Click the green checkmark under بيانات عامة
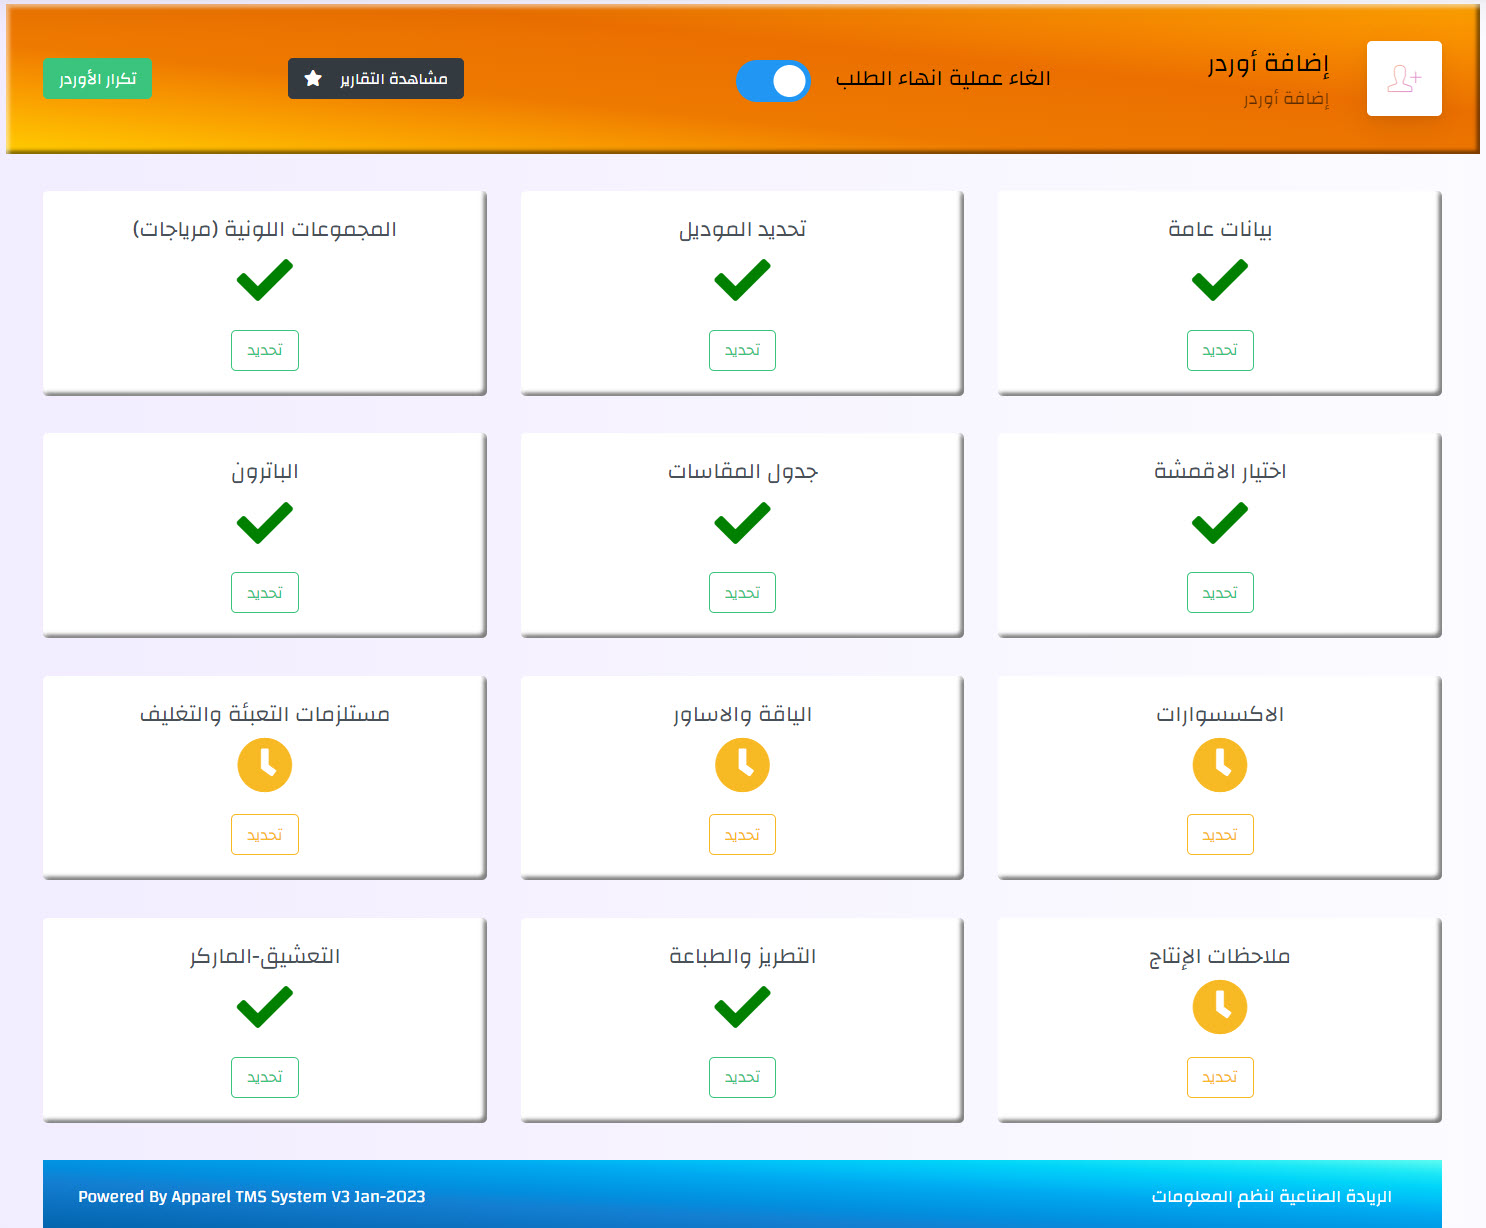Viewport: 1486px width, 1228px height. click(x=1219, y=280)
